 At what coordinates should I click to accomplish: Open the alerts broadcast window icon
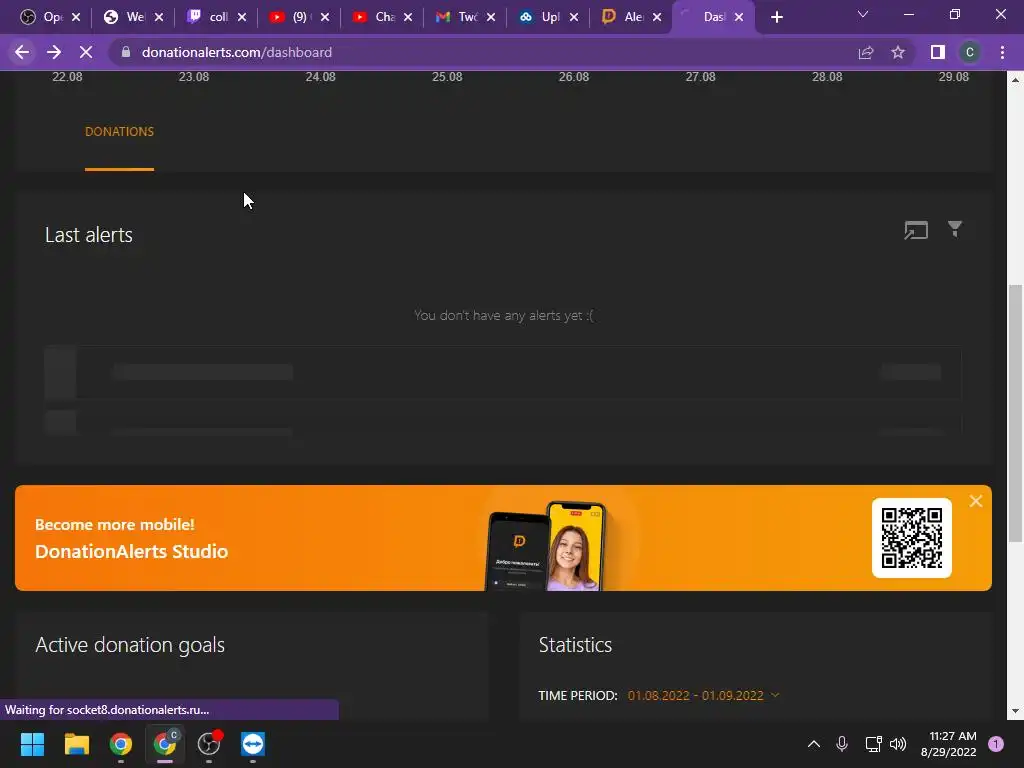pos(916,231)
